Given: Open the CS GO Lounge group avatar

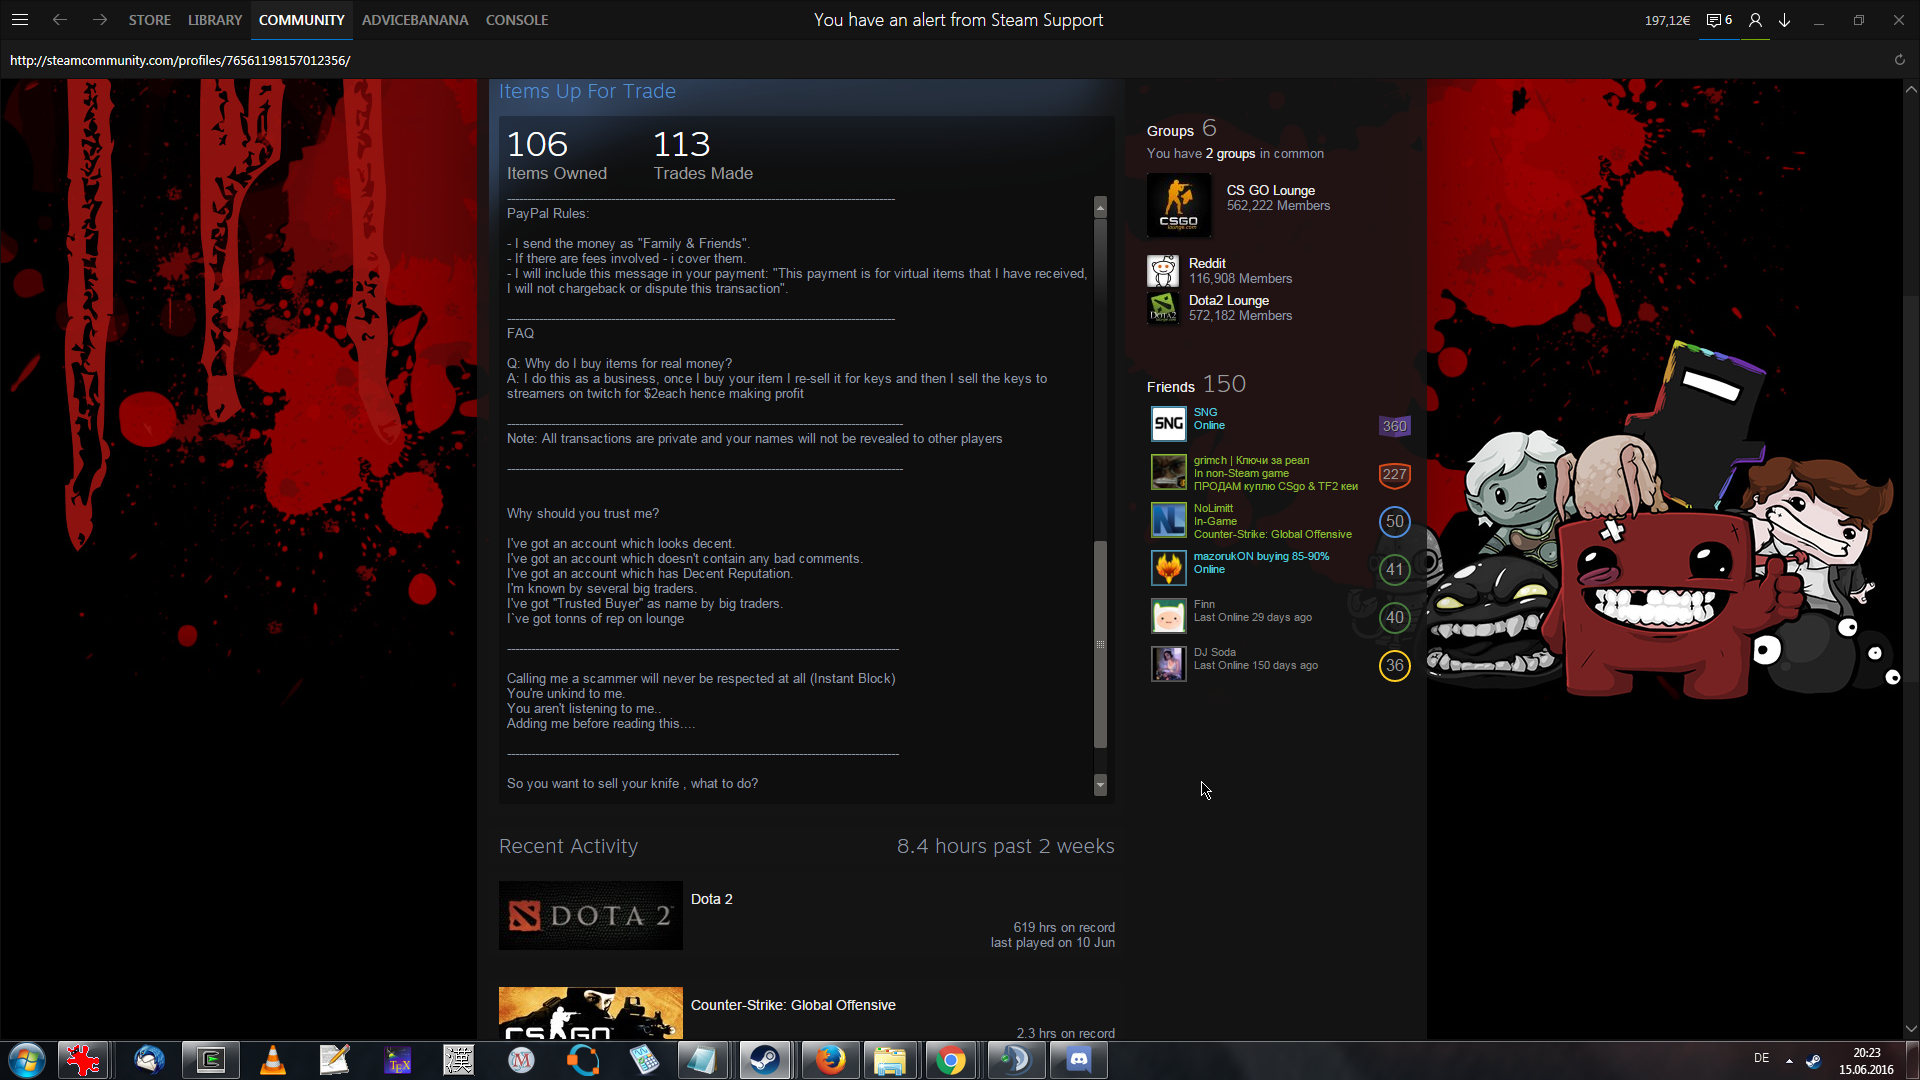Looking at the screenshot, I should click(1179, 205).
